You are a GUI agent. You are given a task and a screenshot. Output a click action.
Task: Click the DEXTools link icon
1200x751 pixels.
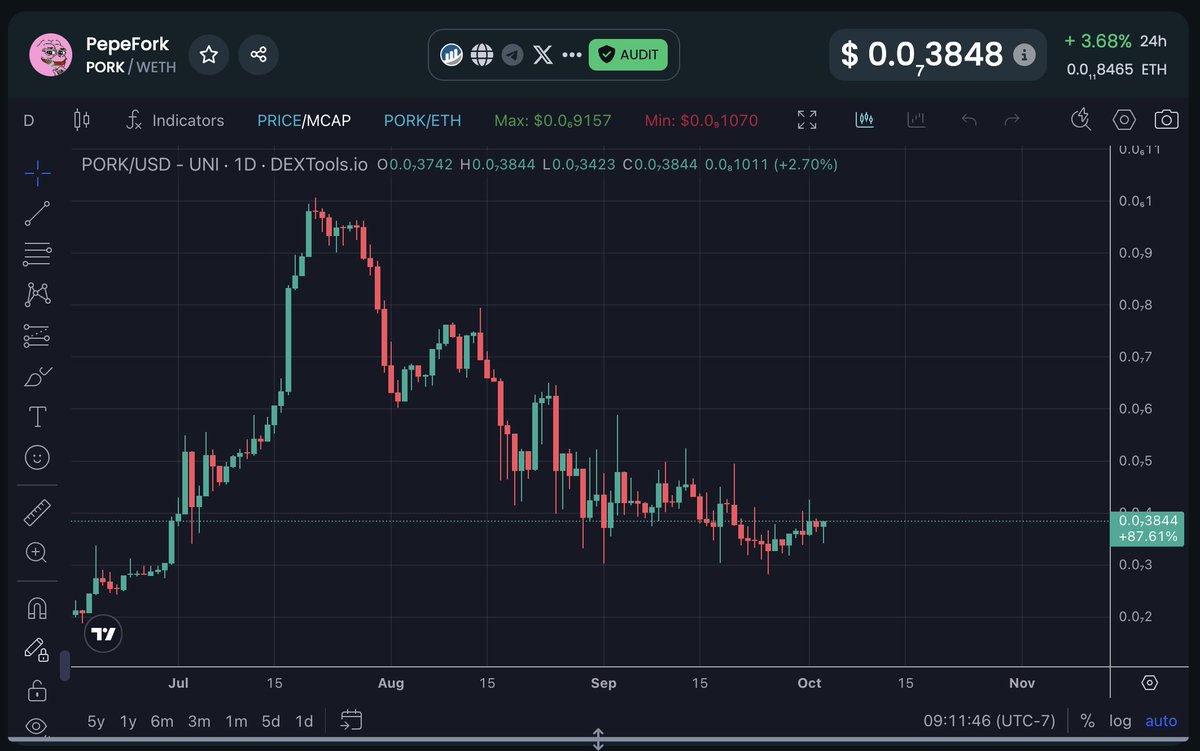451,54
